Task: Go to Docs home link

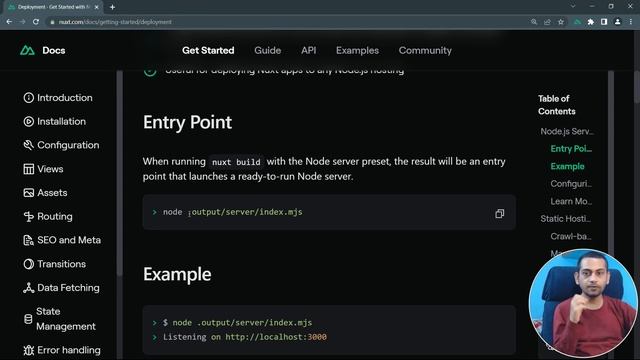Action: click(x=54, y=50)
